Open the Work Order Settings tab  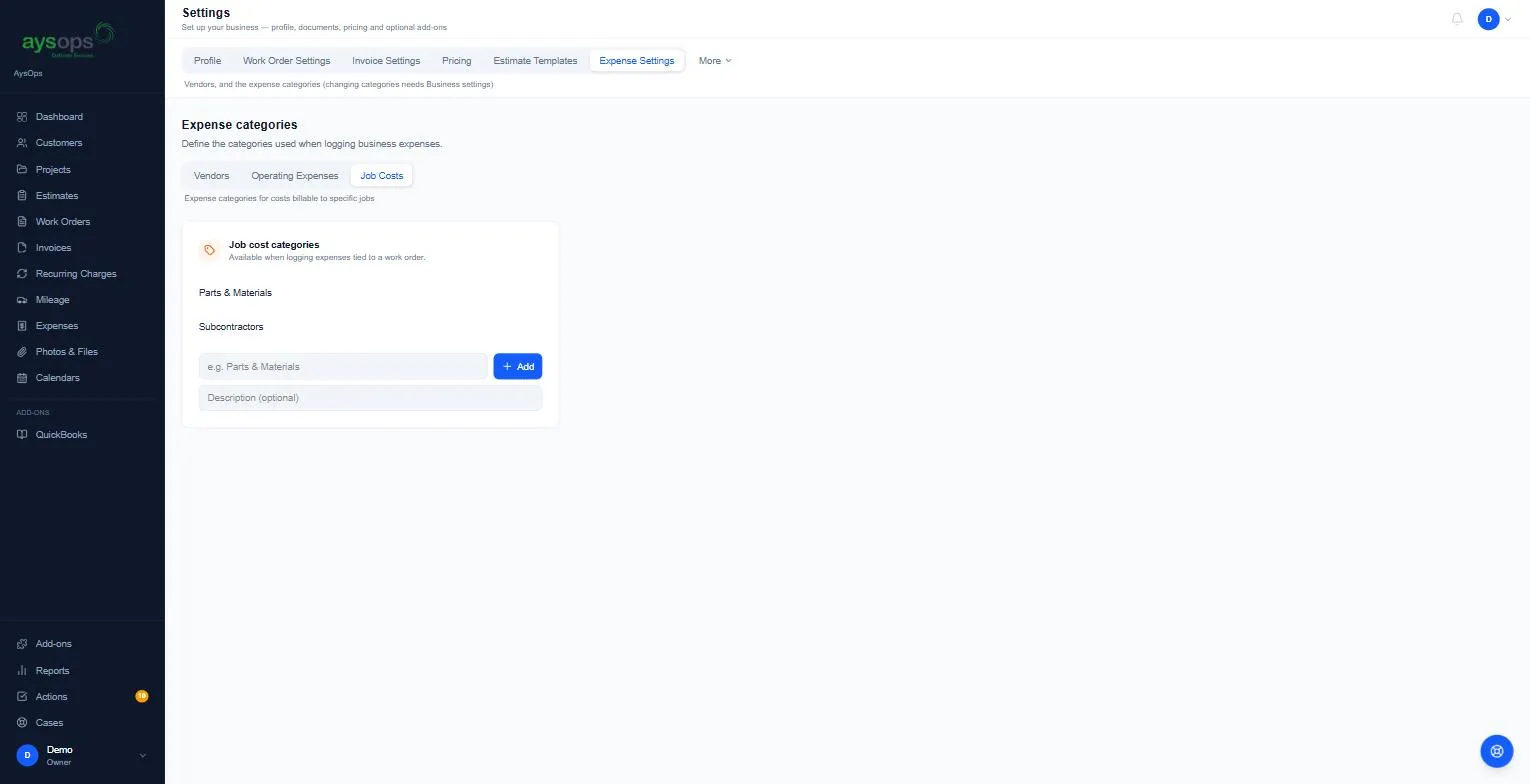(x=286, y=61)
